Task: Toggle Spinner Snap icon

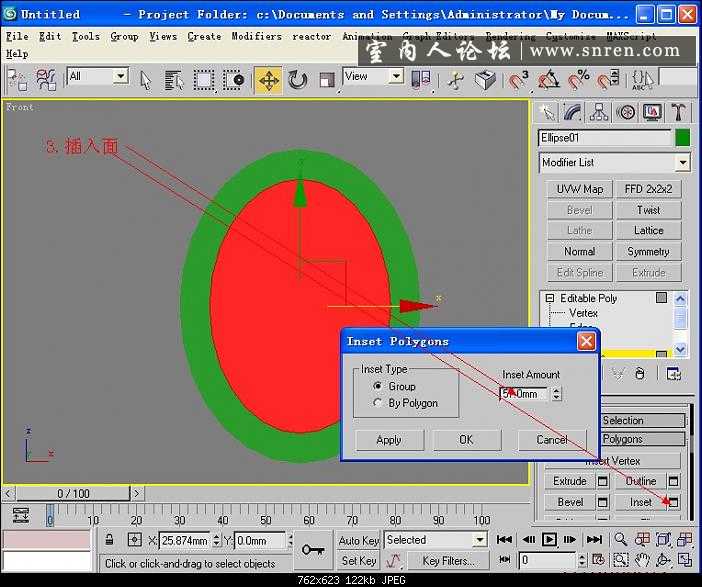Action: click(608, 80)
